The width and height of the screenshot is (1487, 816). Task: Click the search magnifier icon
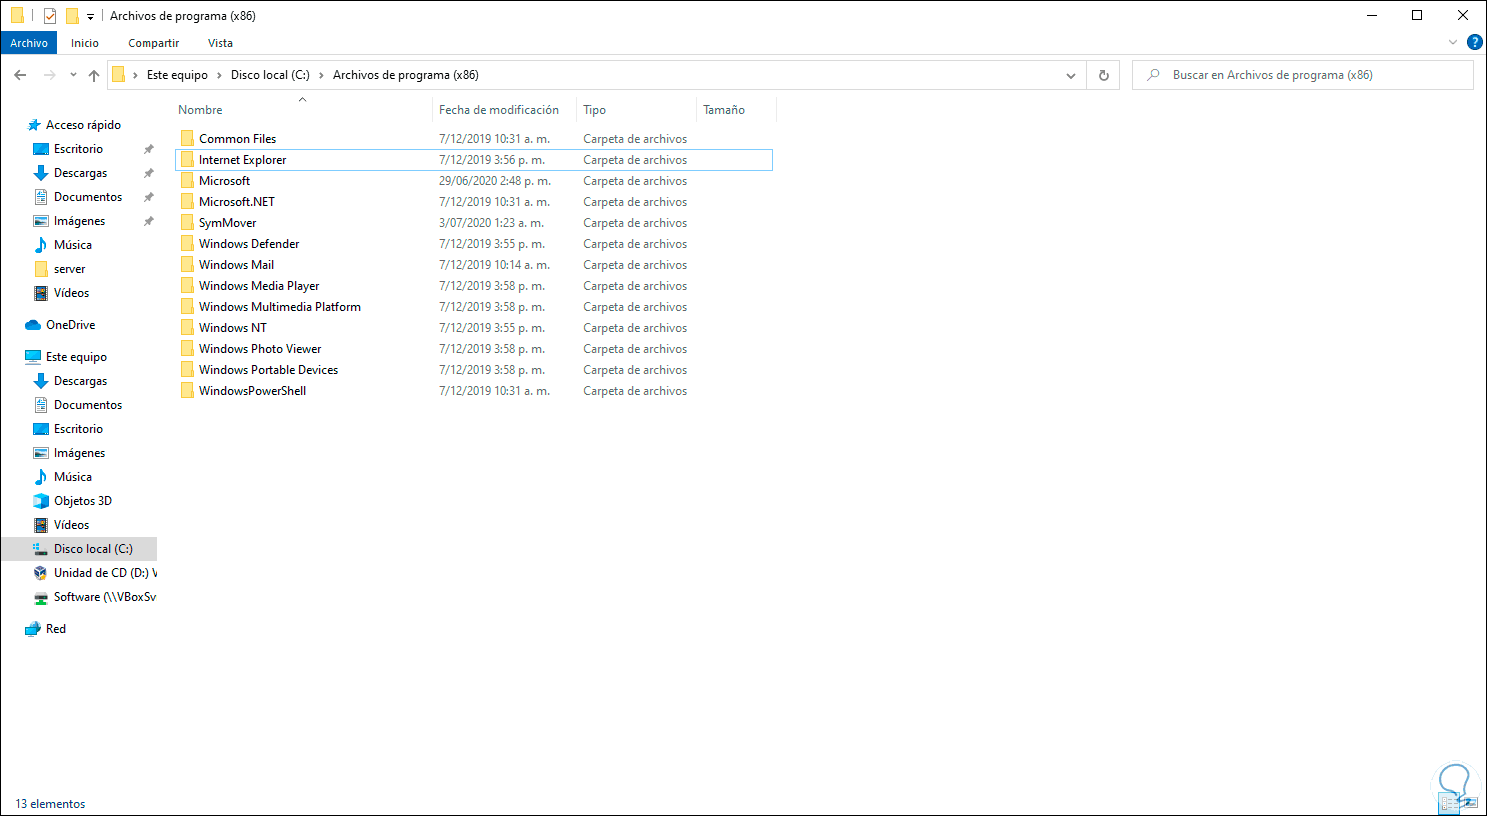(x=1154, y=75)
